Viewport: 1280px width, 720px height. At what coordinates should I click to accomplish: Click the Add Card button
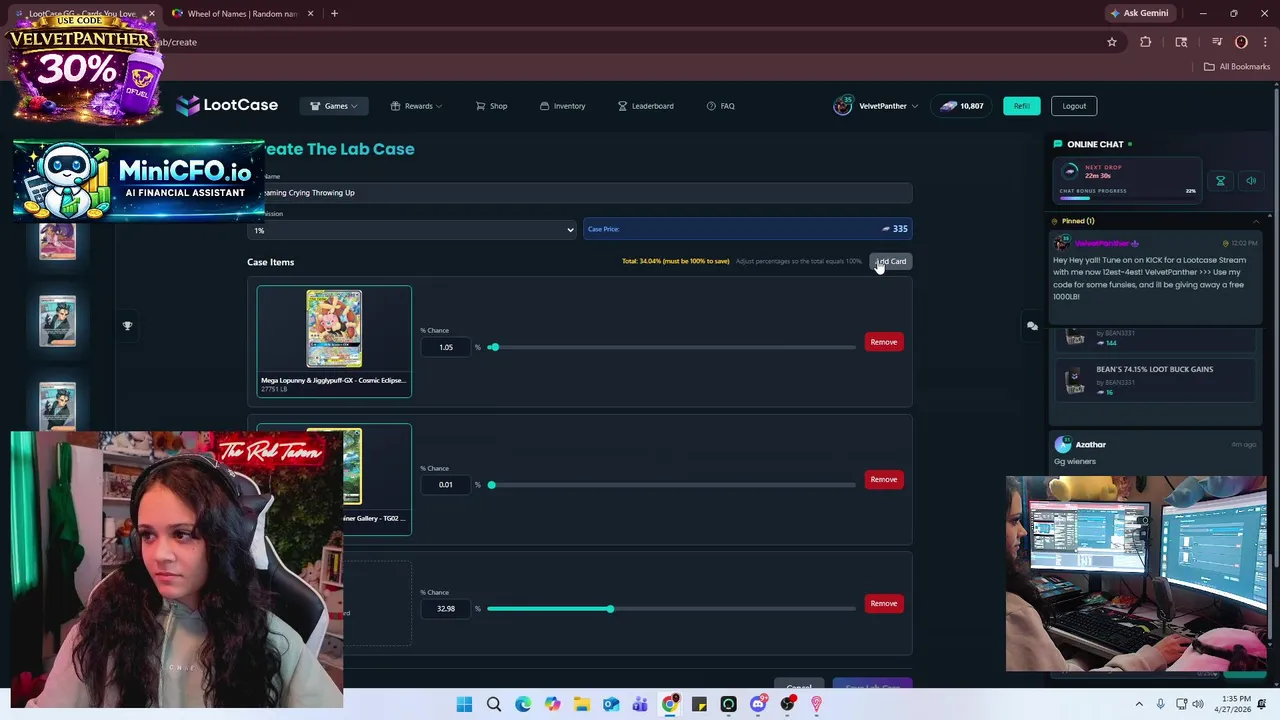pos(890,262)
